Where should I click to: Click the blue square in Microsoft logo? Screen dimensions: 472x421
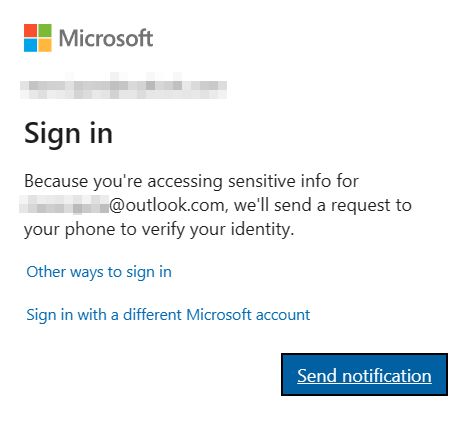[30, 45]
